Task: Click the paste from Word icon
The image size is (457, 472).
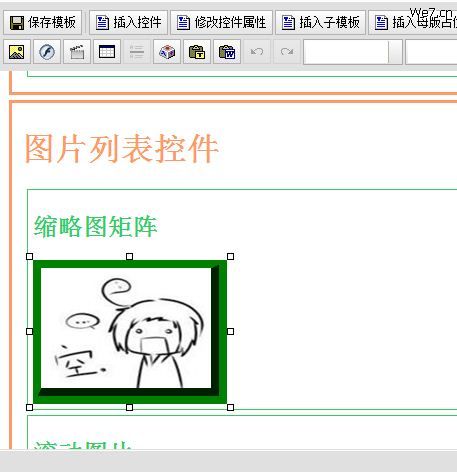Action: pyautogui.click(x=227, y=52)
